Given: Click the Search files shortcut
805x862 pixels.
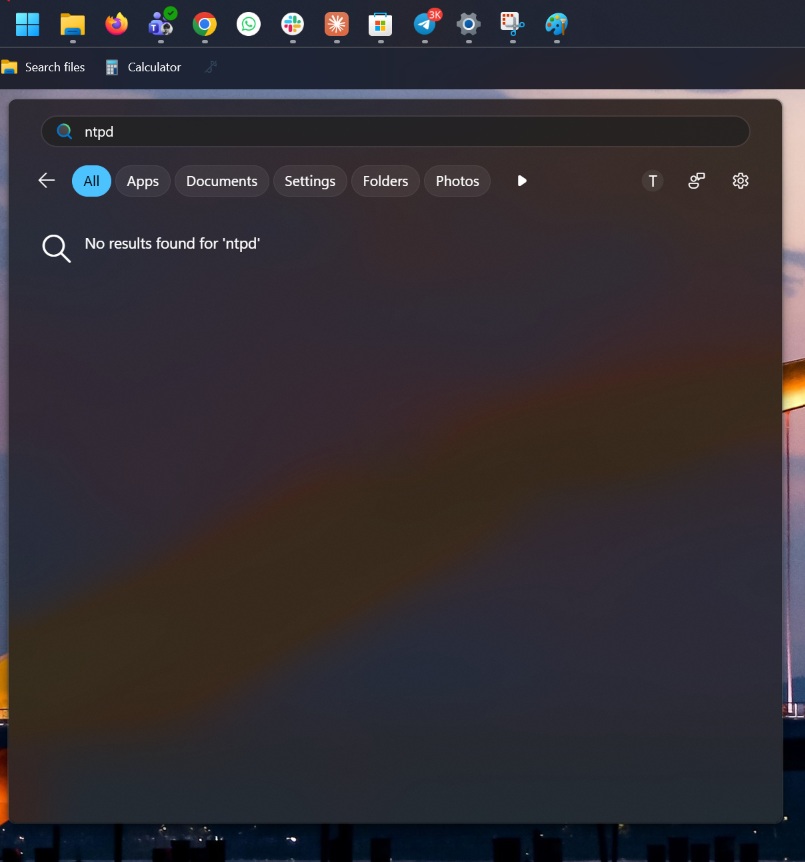Looking at the screenshot, I should (x=43, y=67).
